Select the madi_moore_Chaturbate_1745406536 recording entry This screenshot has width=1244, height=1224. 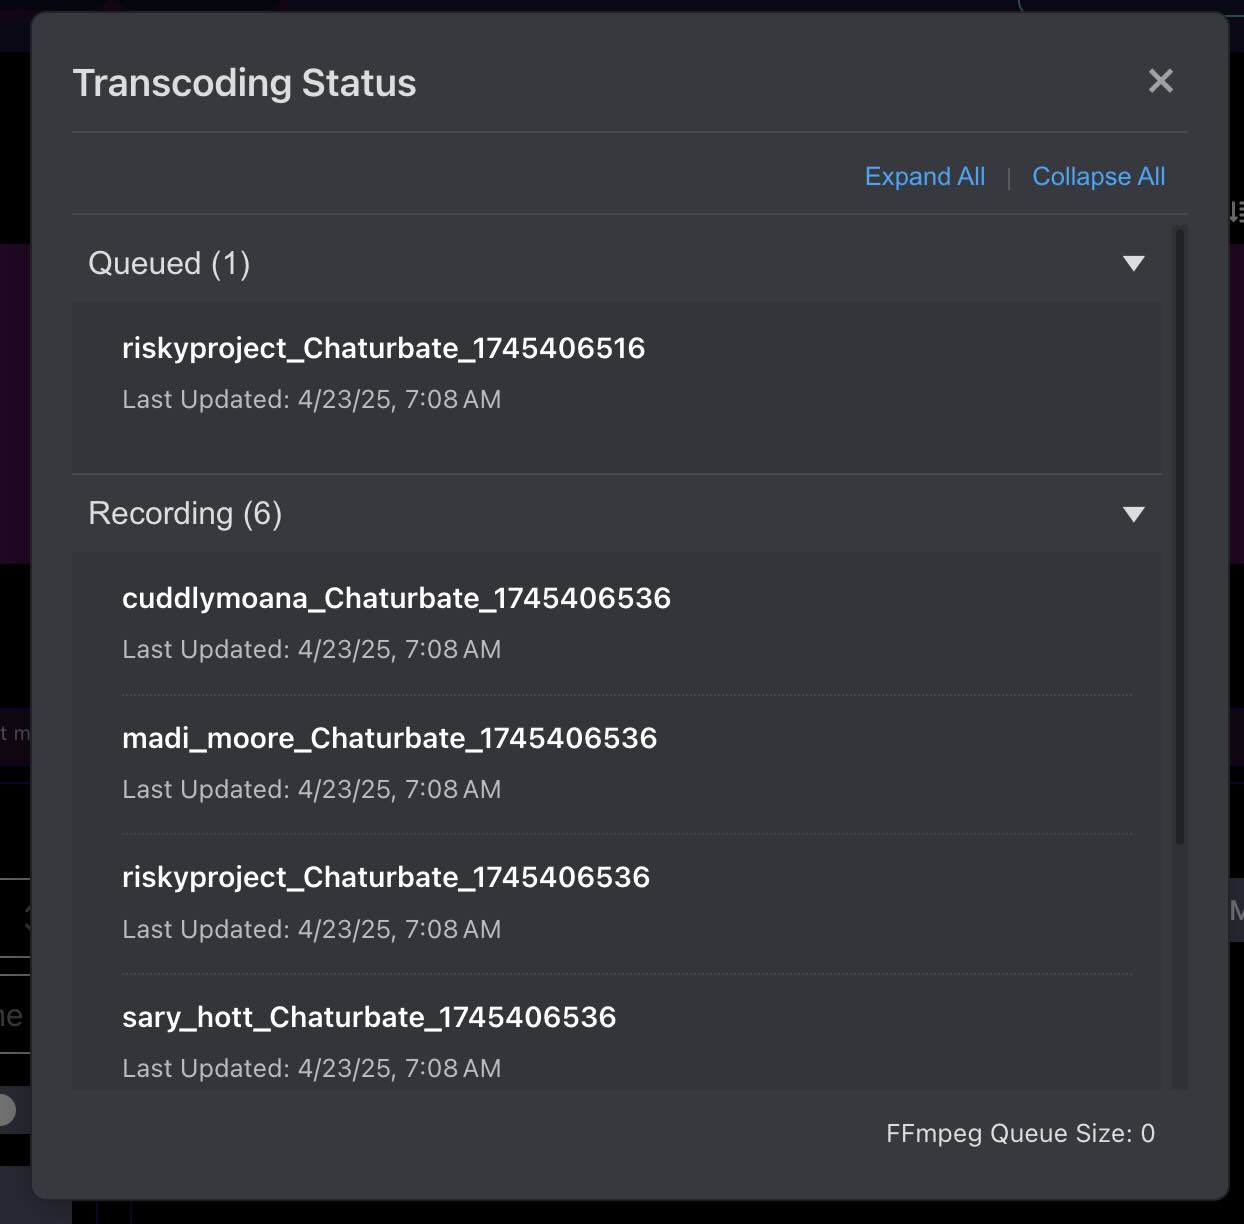pos(389,738)
